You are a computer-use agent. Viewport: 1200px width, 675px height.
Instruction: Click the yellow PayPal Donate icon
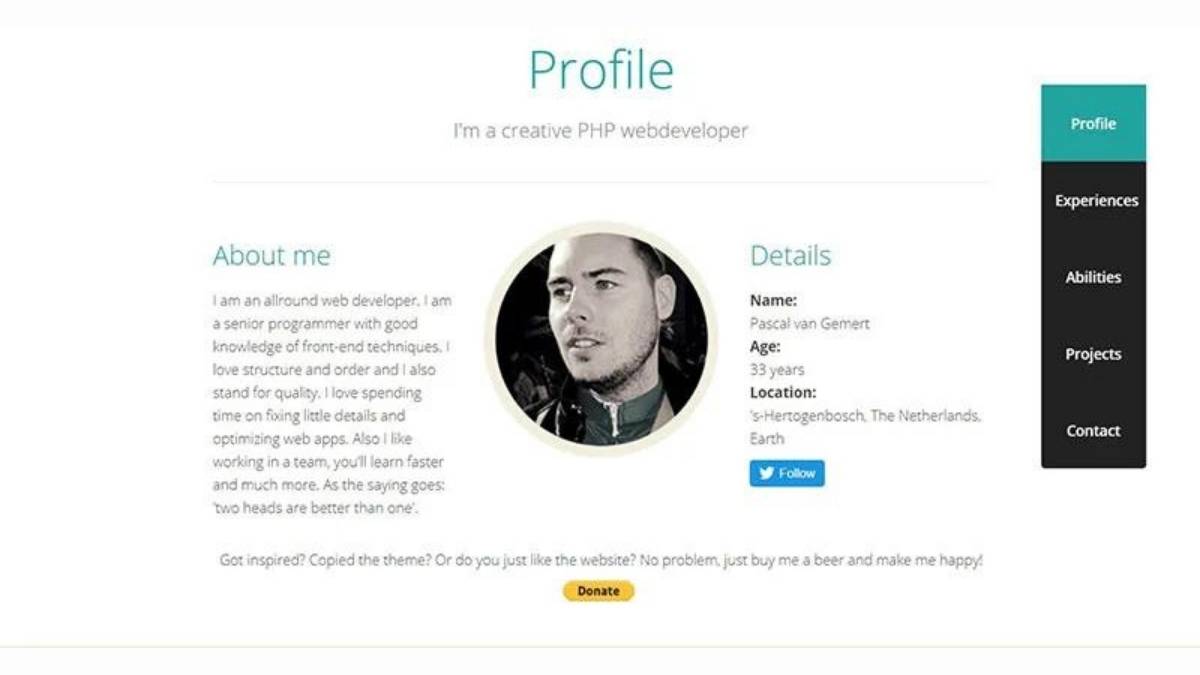tap(598, 590)
